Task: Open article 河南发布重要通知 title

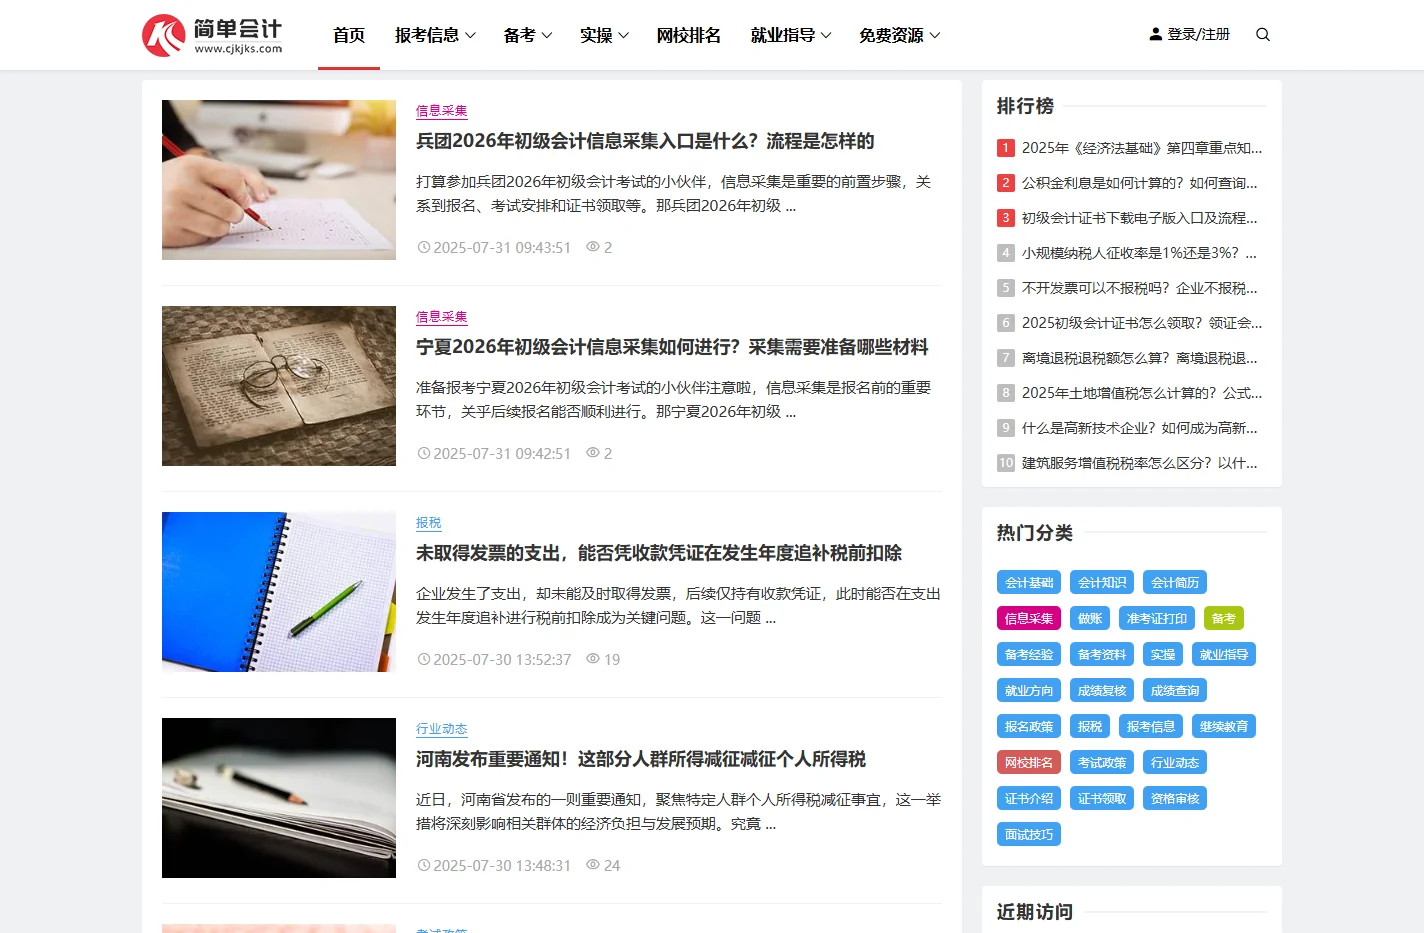Action: click(641, 759)
